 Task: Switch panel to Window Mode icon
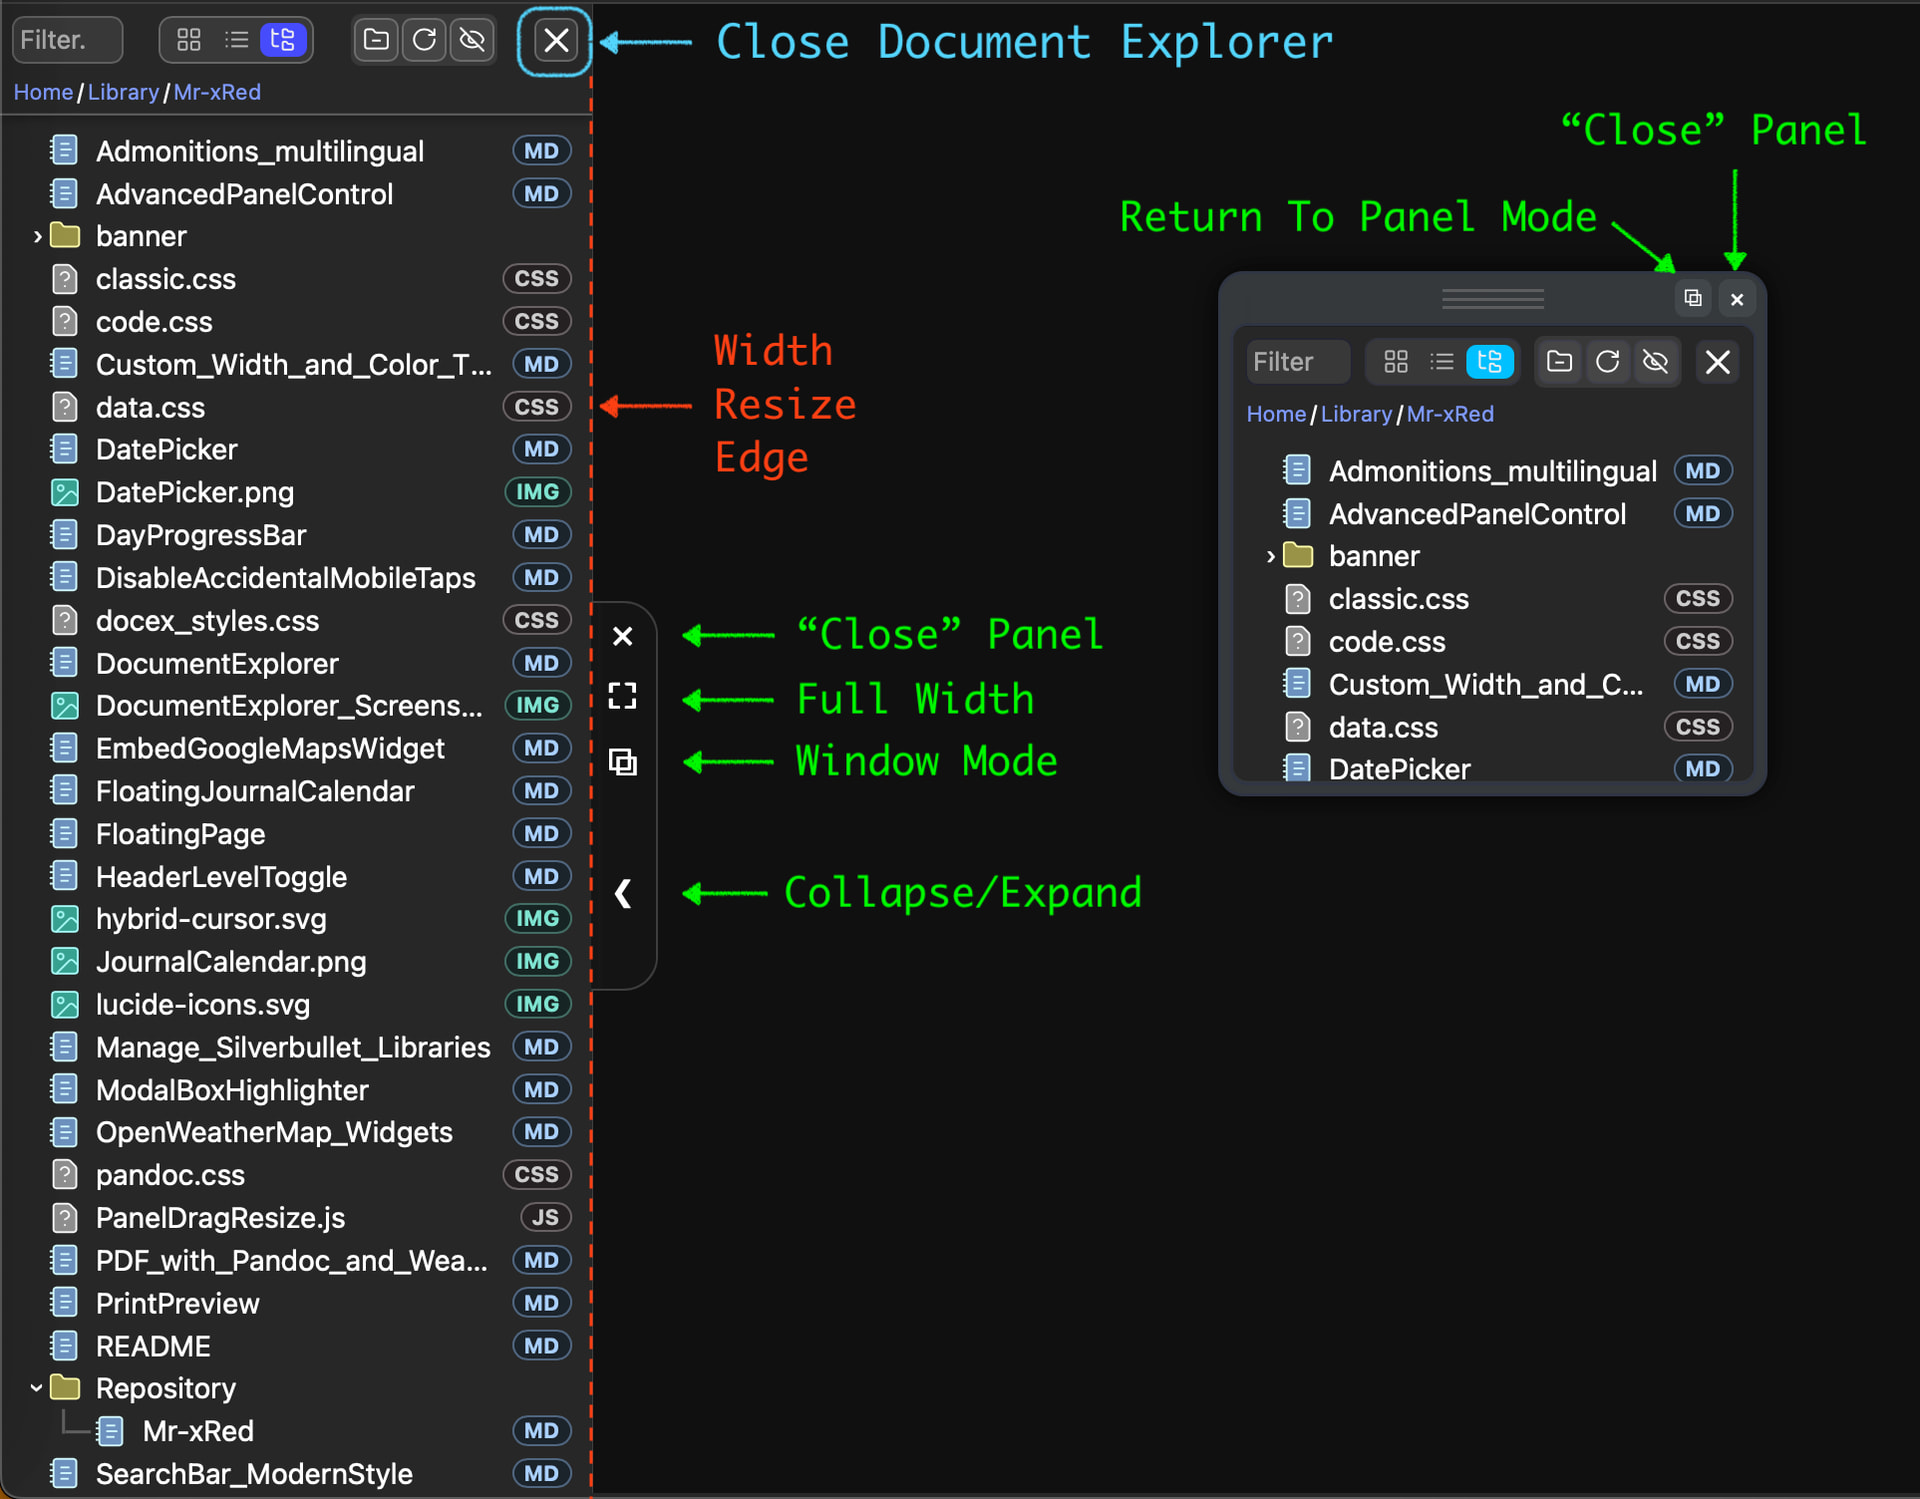pyautogui.click(x=622, y=762)
